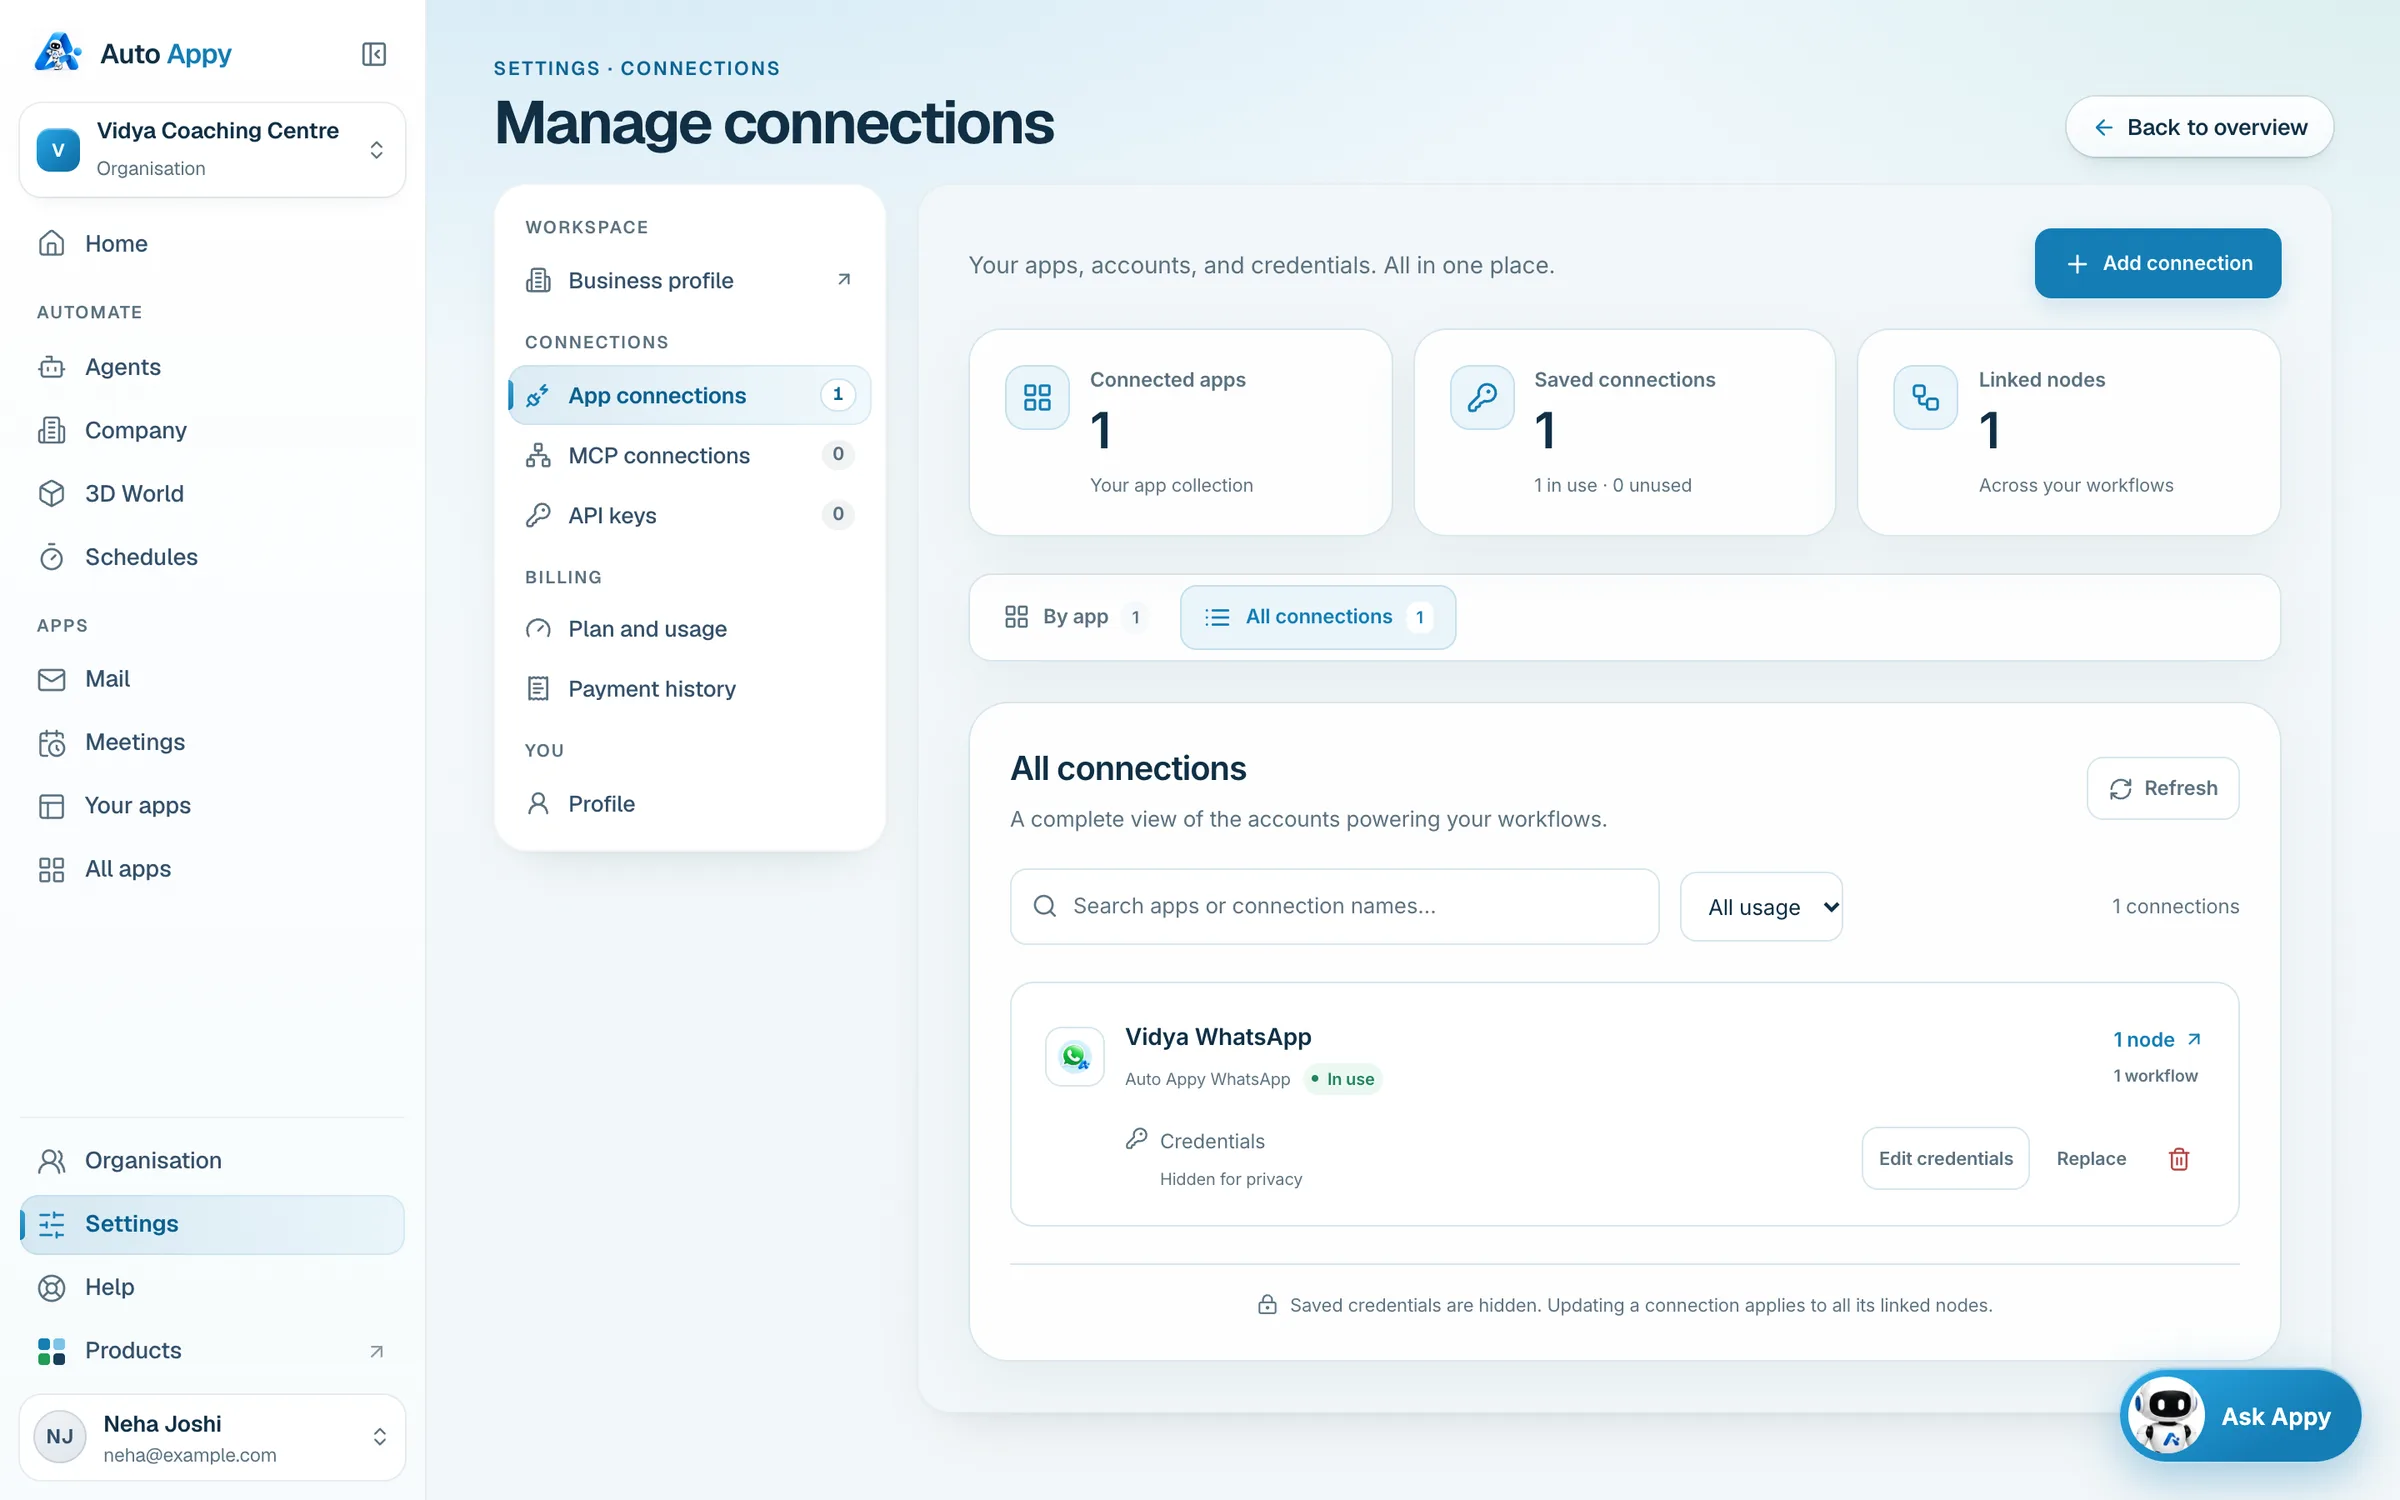Click the search apps or connection names field
The width and height of the screenshot is (2400, 1500).
[x=1335, y=907]
